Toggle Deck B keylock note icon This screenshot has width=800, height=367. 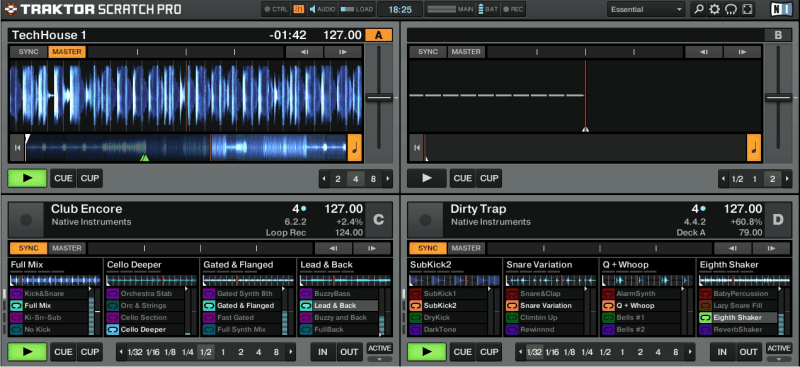point(754,148)
